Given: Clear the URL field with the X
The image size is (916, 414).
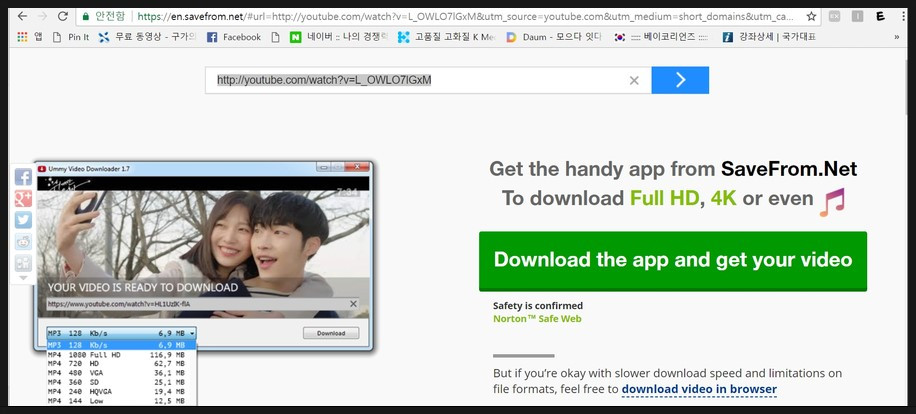Looking at the screenshot, I should point(634,81).
